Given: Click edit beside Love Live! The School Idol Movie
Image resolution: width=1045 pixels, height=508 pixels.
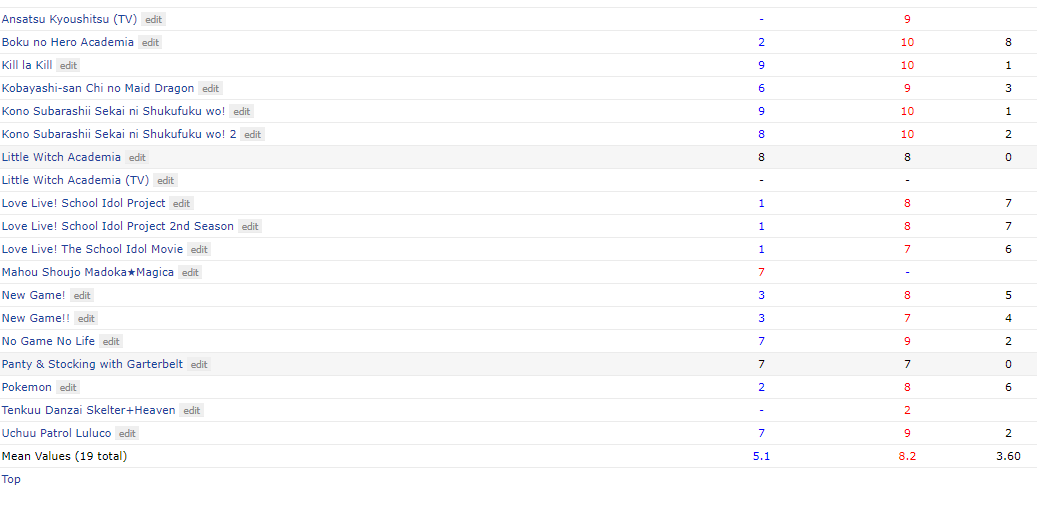Looking at the screenshot, I should tap(199, 249).
